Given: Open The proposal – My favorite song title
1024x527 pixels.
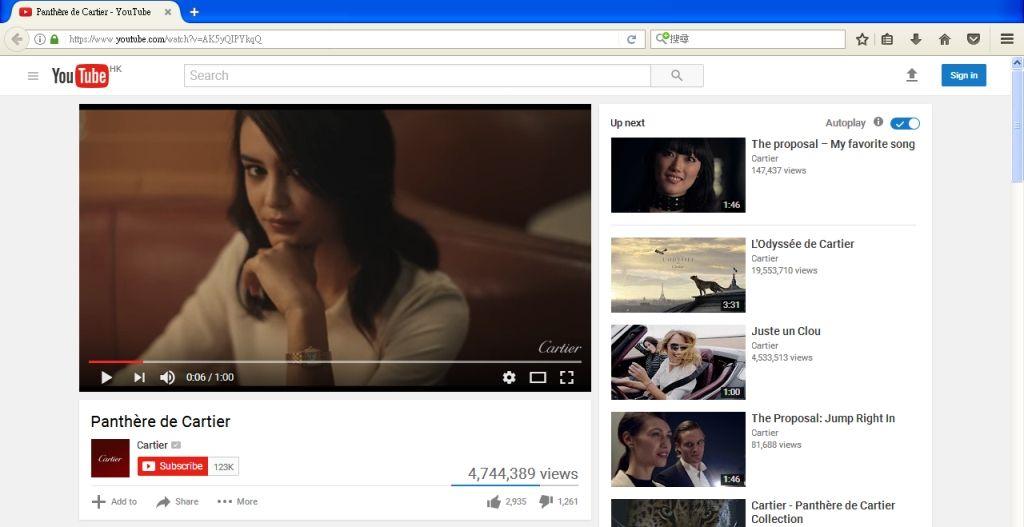Looking at the screenshot, I should (833, 144).
